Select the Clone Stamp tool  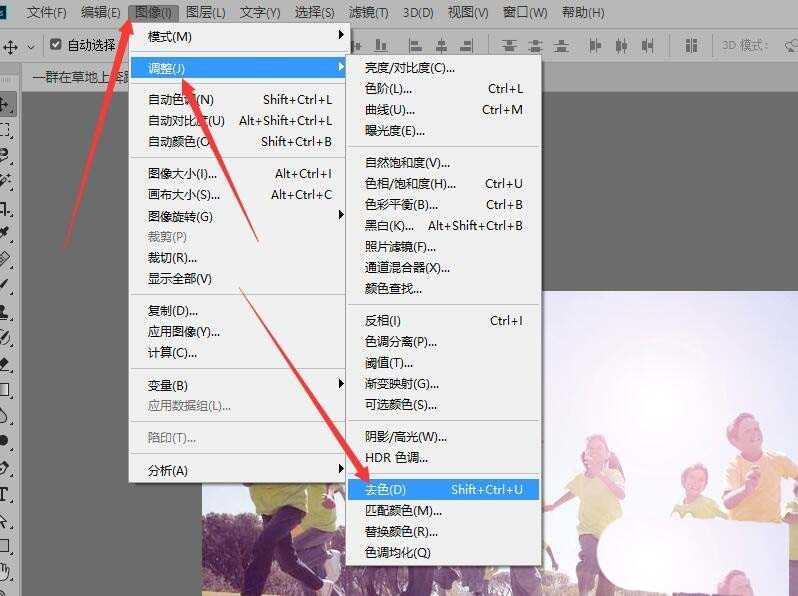5,311
